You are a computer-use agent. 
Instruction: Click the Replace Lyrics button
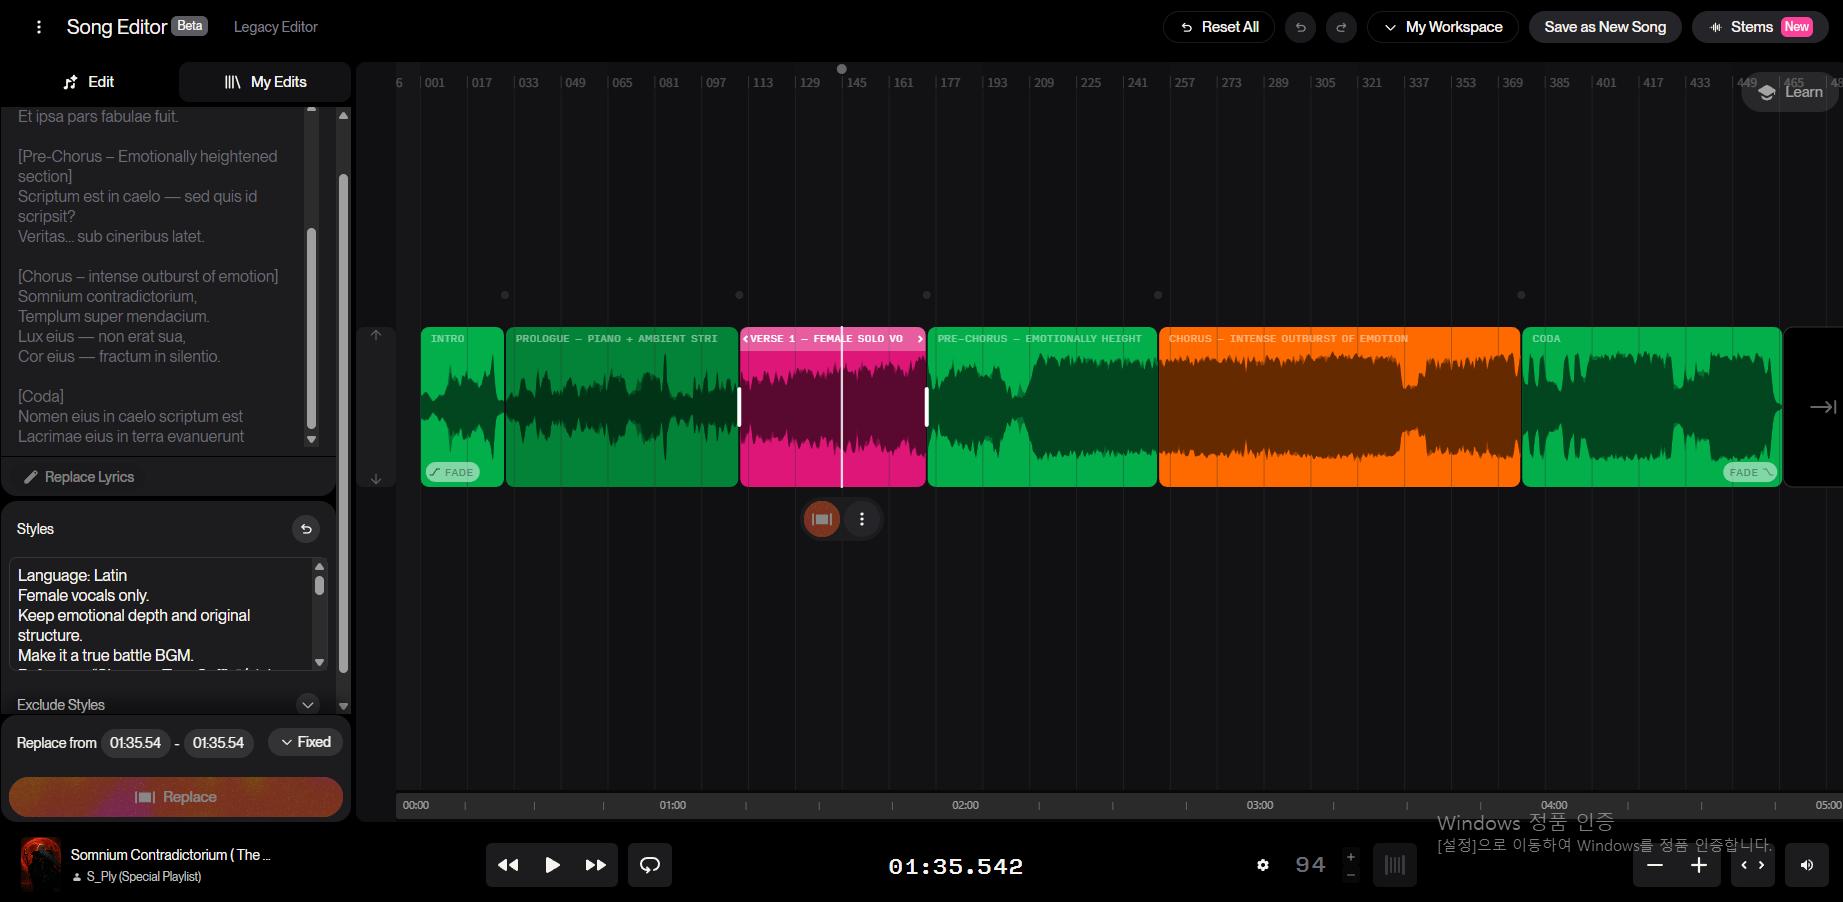click(x=79, y=477)
